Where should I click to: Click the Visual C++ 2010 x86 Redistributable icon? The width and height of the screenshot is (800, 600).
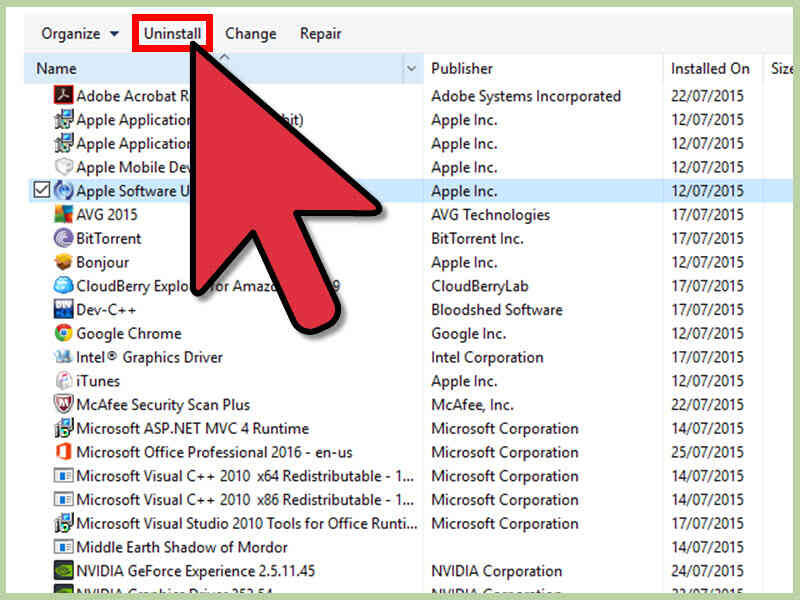63,499
